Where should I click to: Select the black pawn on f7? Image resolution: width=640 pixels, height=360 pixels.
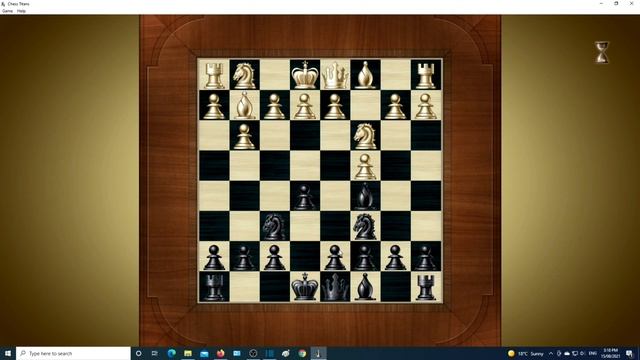coord(274,257)
